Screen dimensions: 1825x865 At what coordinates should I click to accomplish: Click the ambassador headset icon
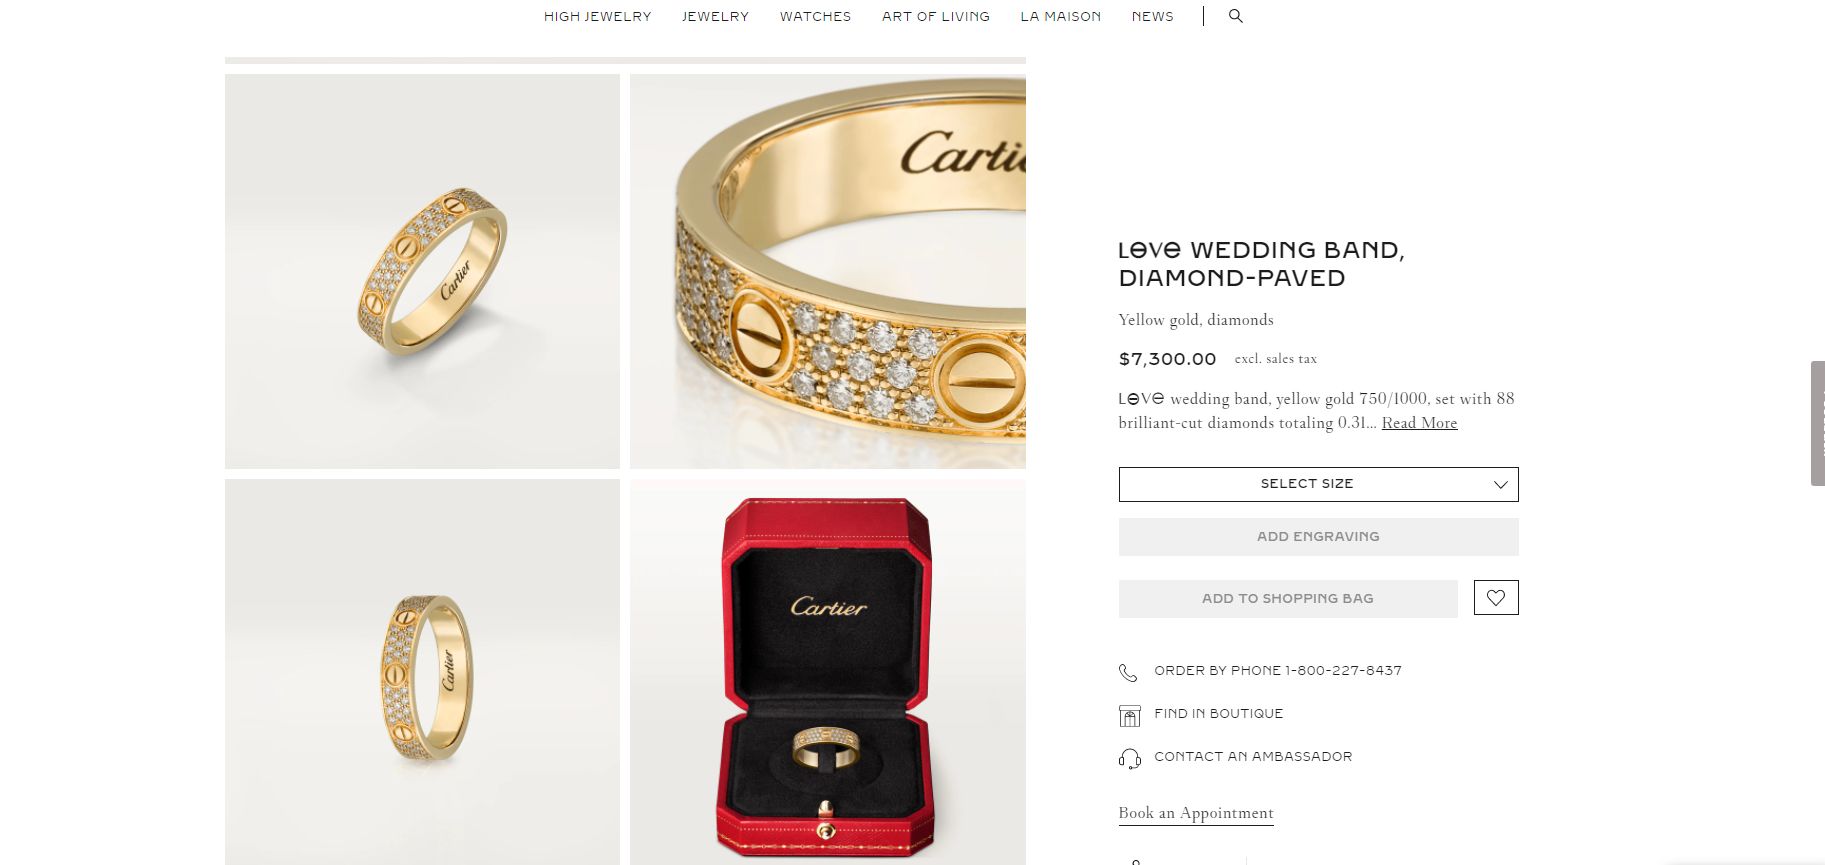pos(1129,759)
